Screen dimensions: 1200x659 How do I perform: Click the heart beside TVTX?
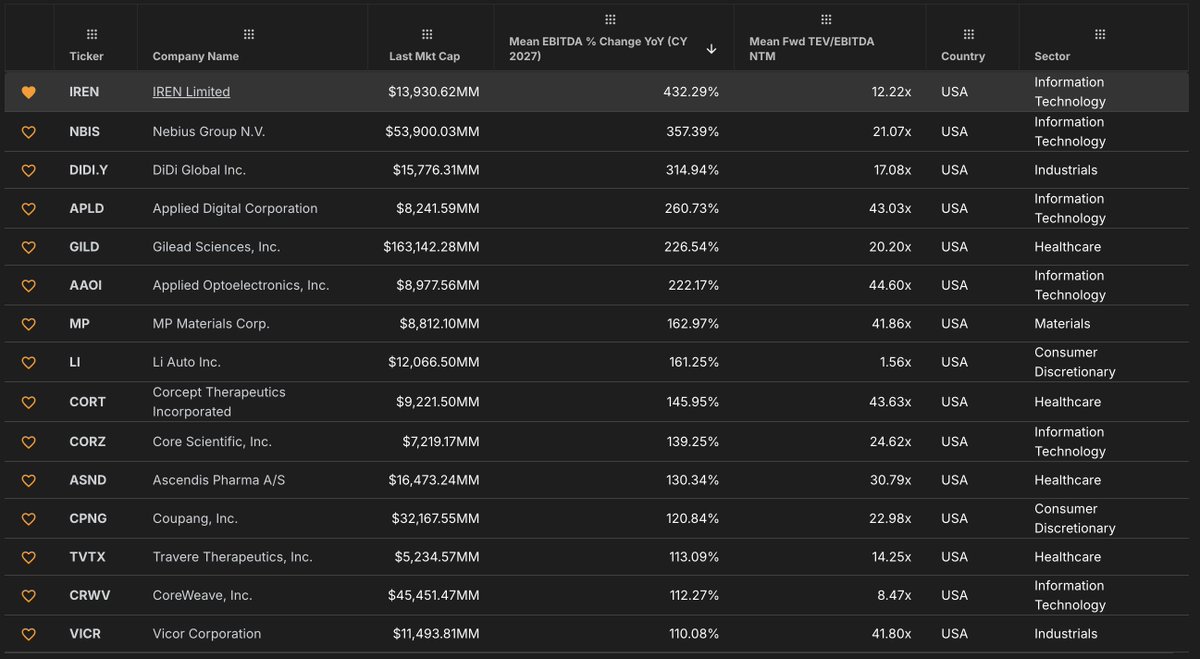(28, 557)
